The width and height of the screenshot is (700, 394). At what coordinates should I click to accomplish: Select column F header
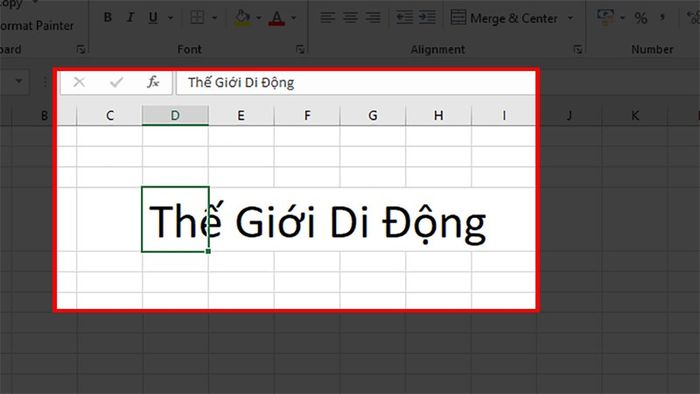point(307,116)
